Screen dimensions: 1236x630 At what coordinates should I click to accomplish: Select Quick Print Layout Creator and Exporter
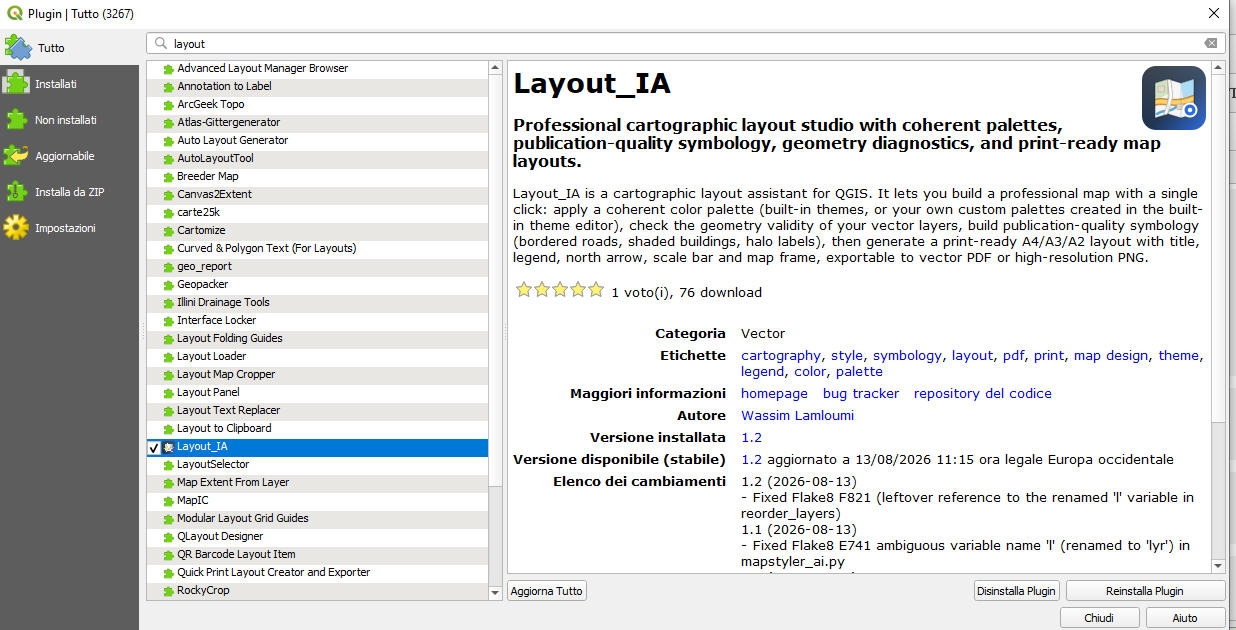(318, 572)
